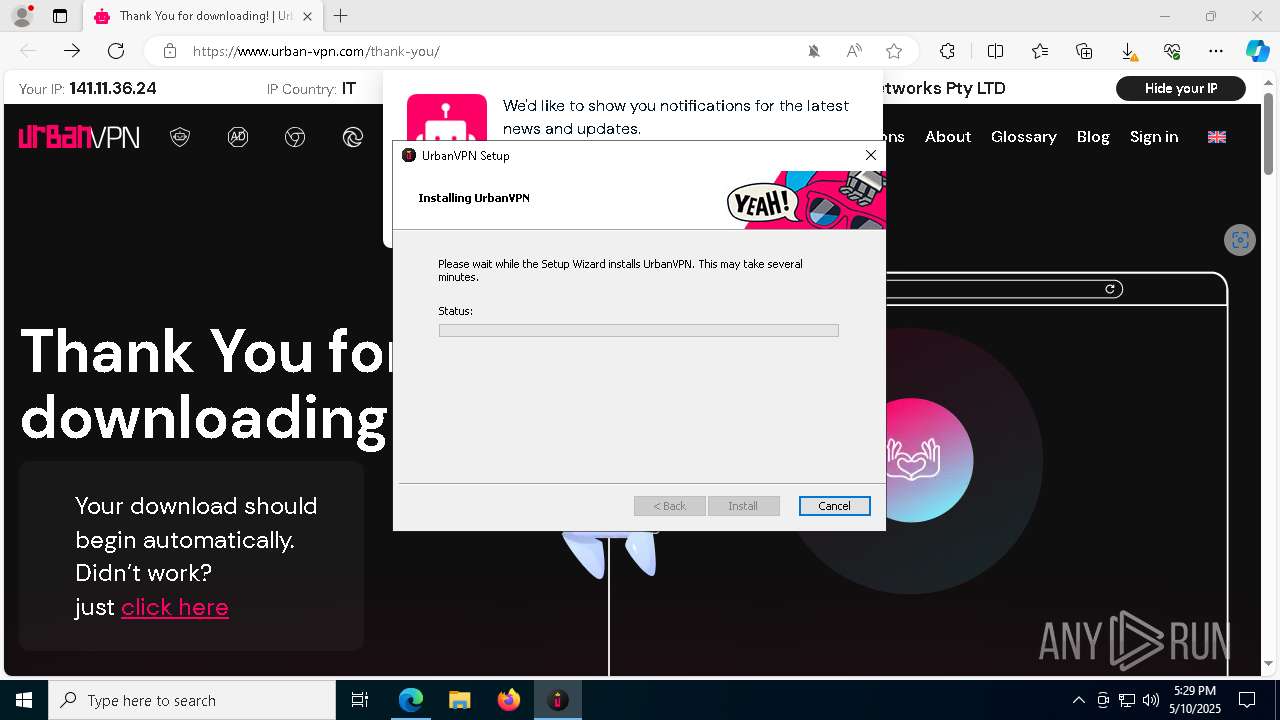
Task: Open Browser essentials heart icon
Action: (x=1172, y=51)
